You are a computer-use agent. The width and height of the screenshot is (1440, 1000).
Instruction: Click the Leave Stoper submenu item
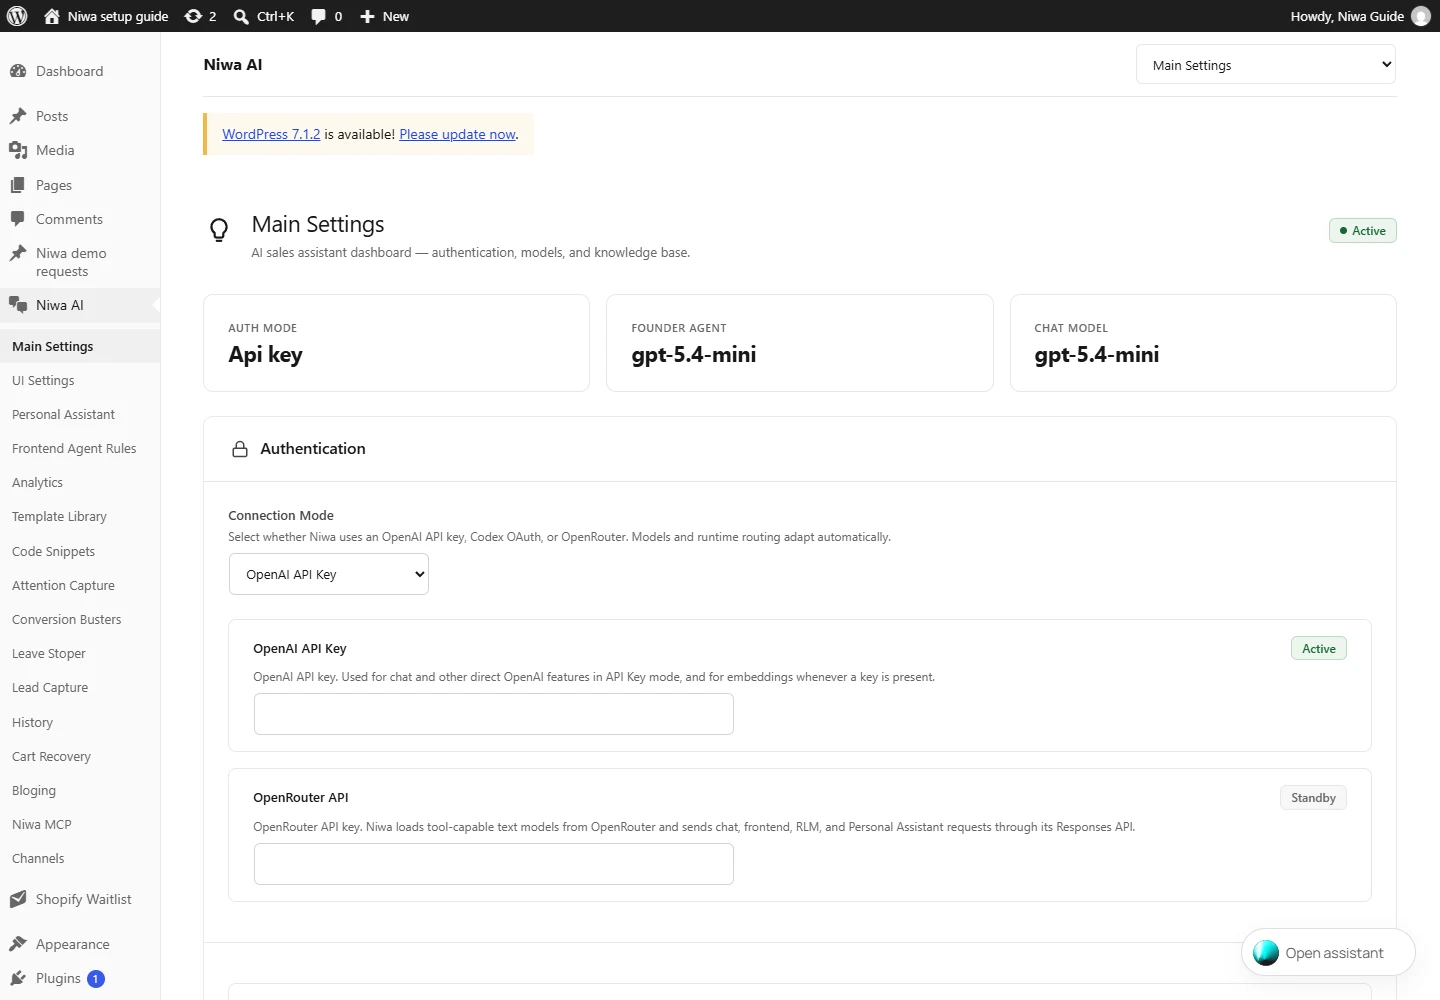click(48, 653)
